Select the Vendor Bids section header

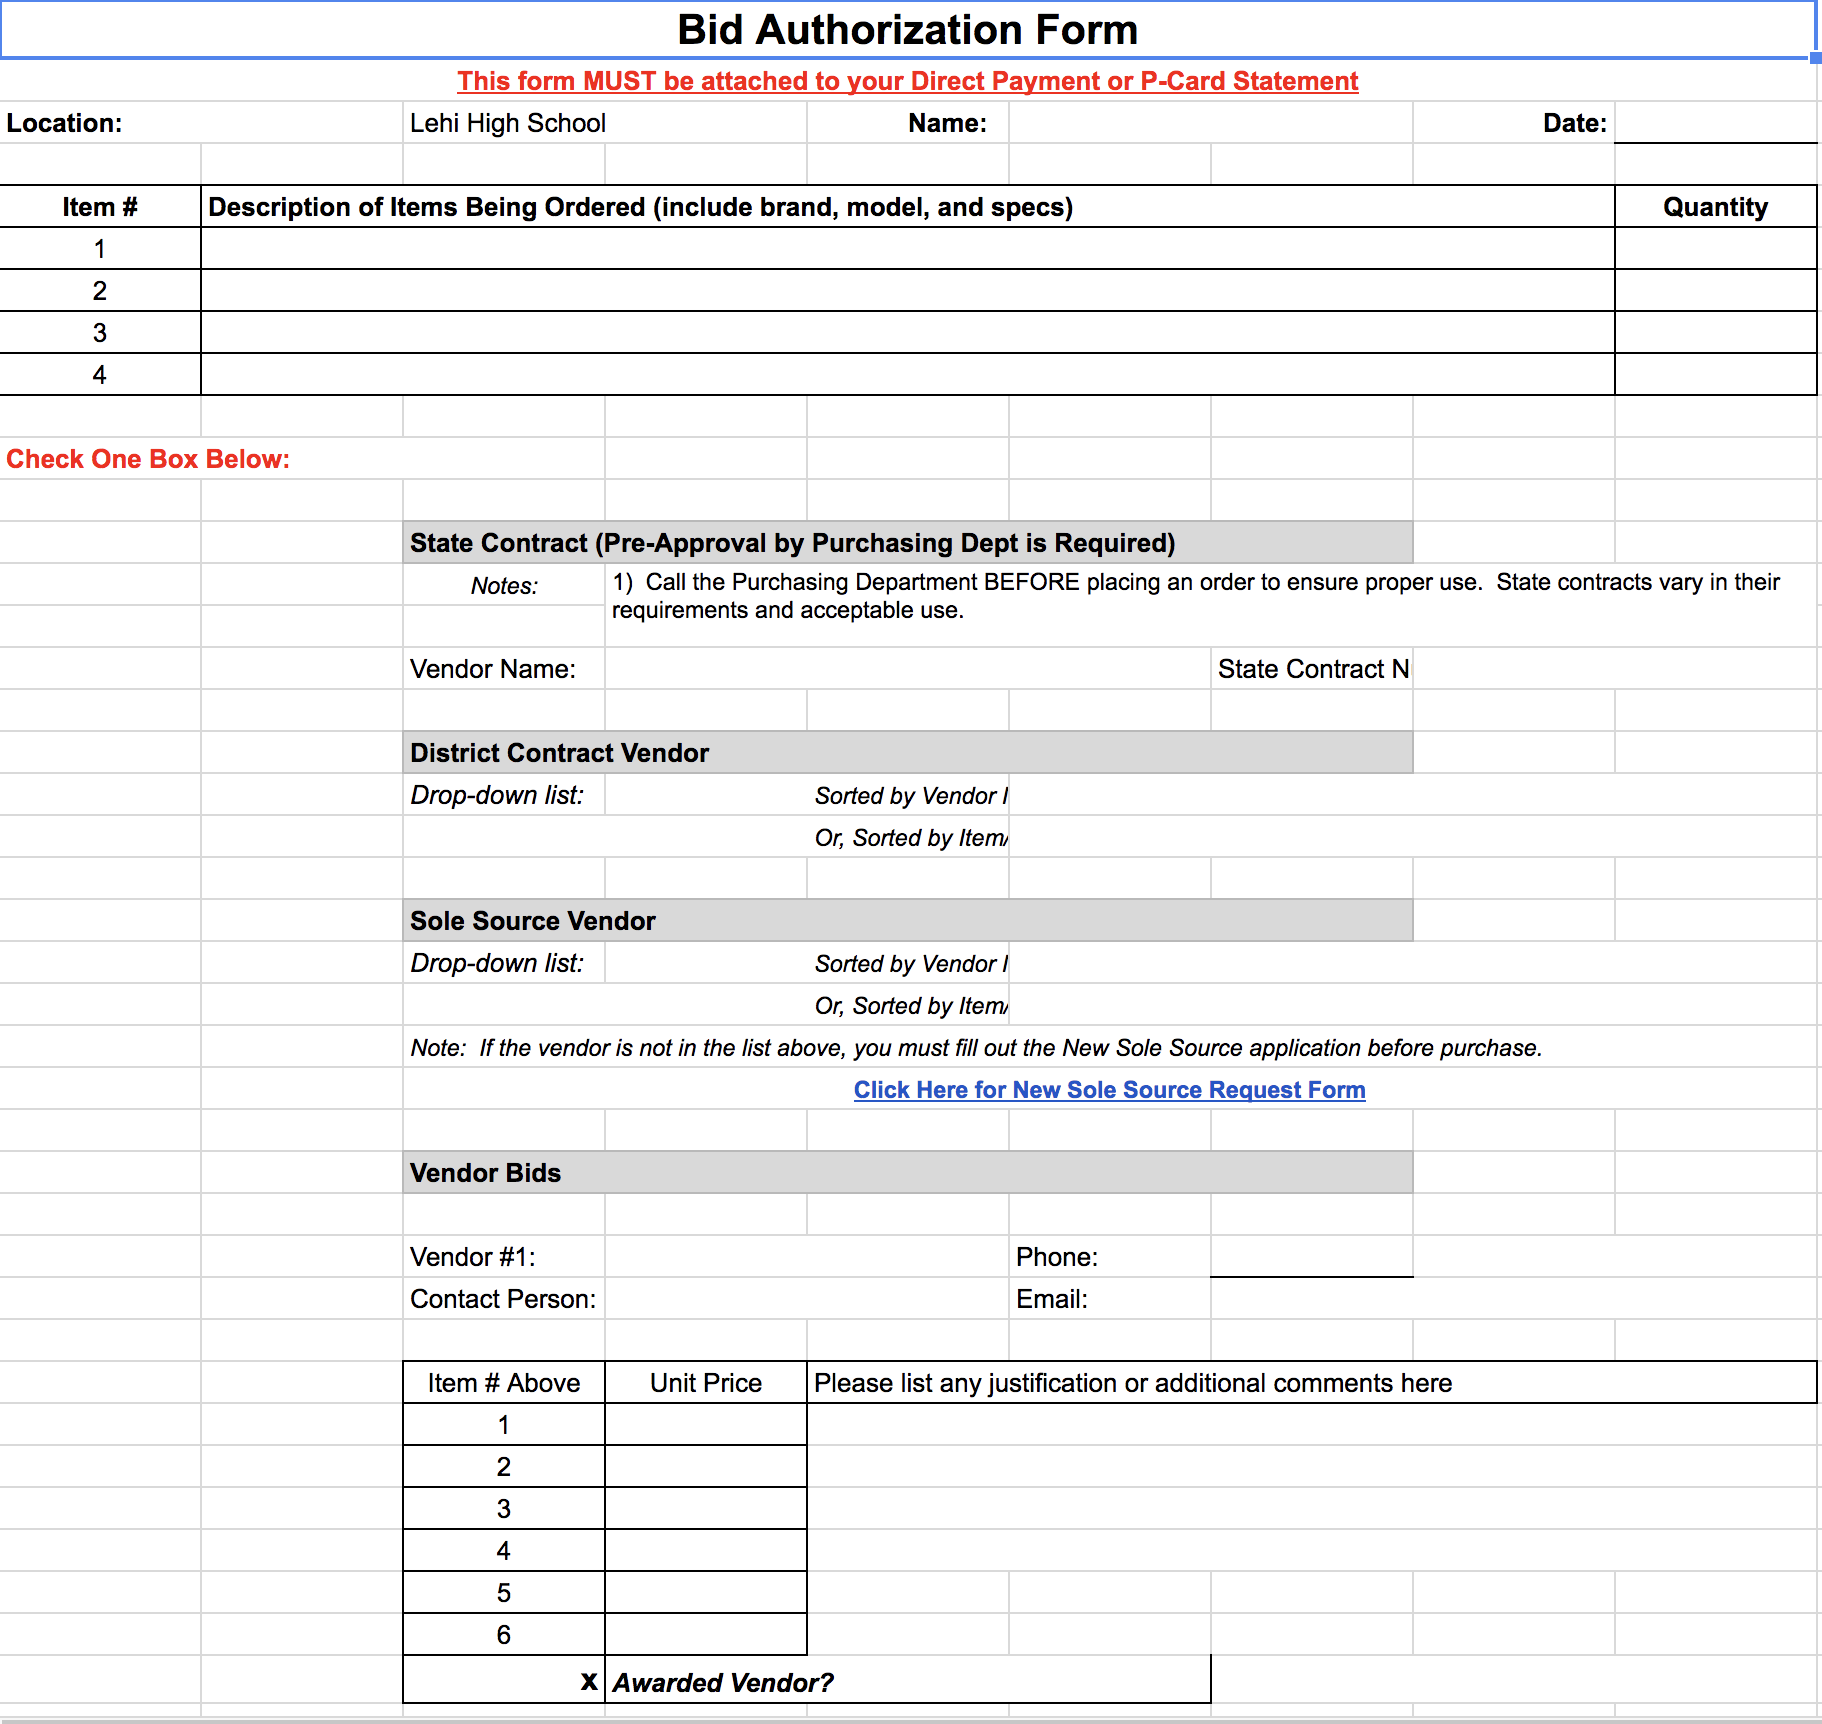point(908,1173)
